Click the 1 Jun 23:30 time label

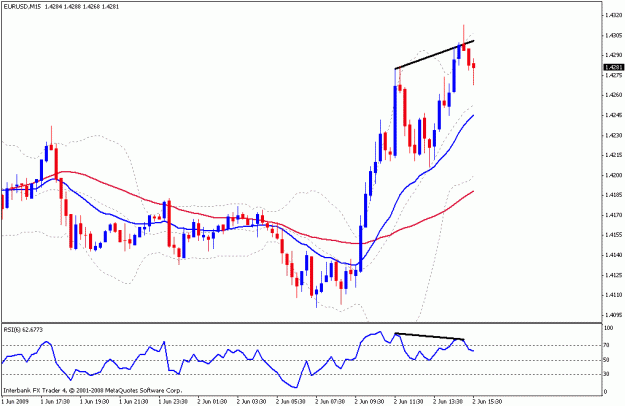pyautogui.click(x=174, y=401)
